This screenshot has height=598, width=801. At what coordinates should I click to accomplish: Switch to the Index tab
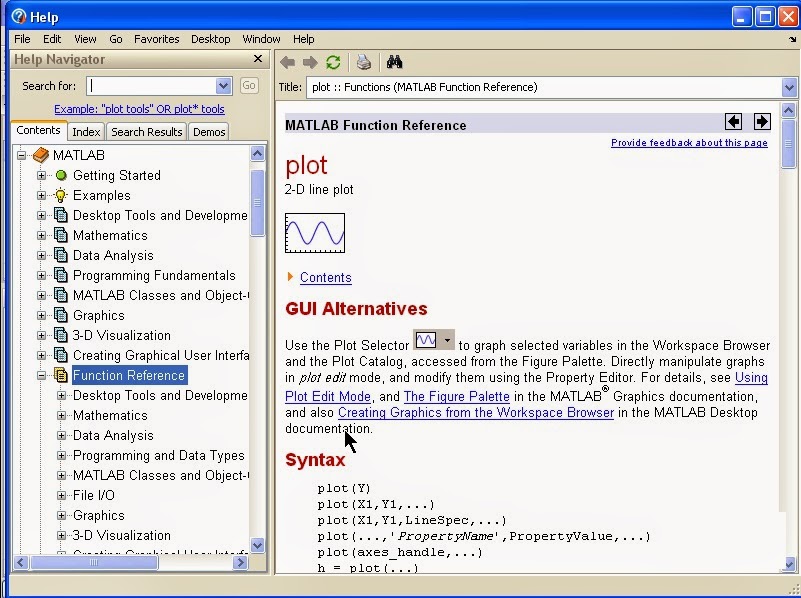click(86, 131)
